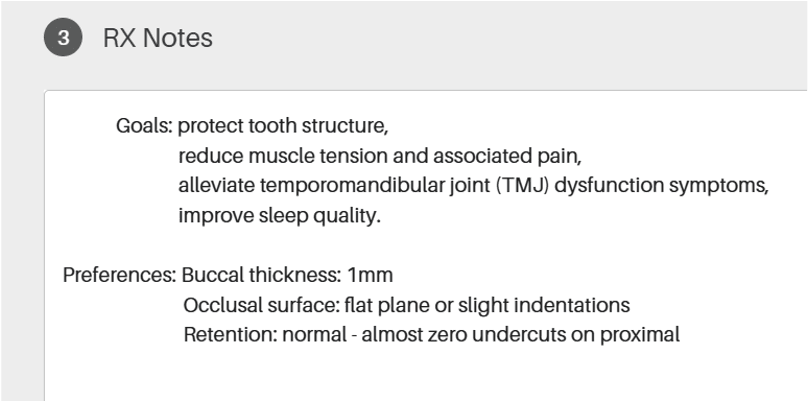Click inside the RX Notes text area

click(x=426, y=245)
